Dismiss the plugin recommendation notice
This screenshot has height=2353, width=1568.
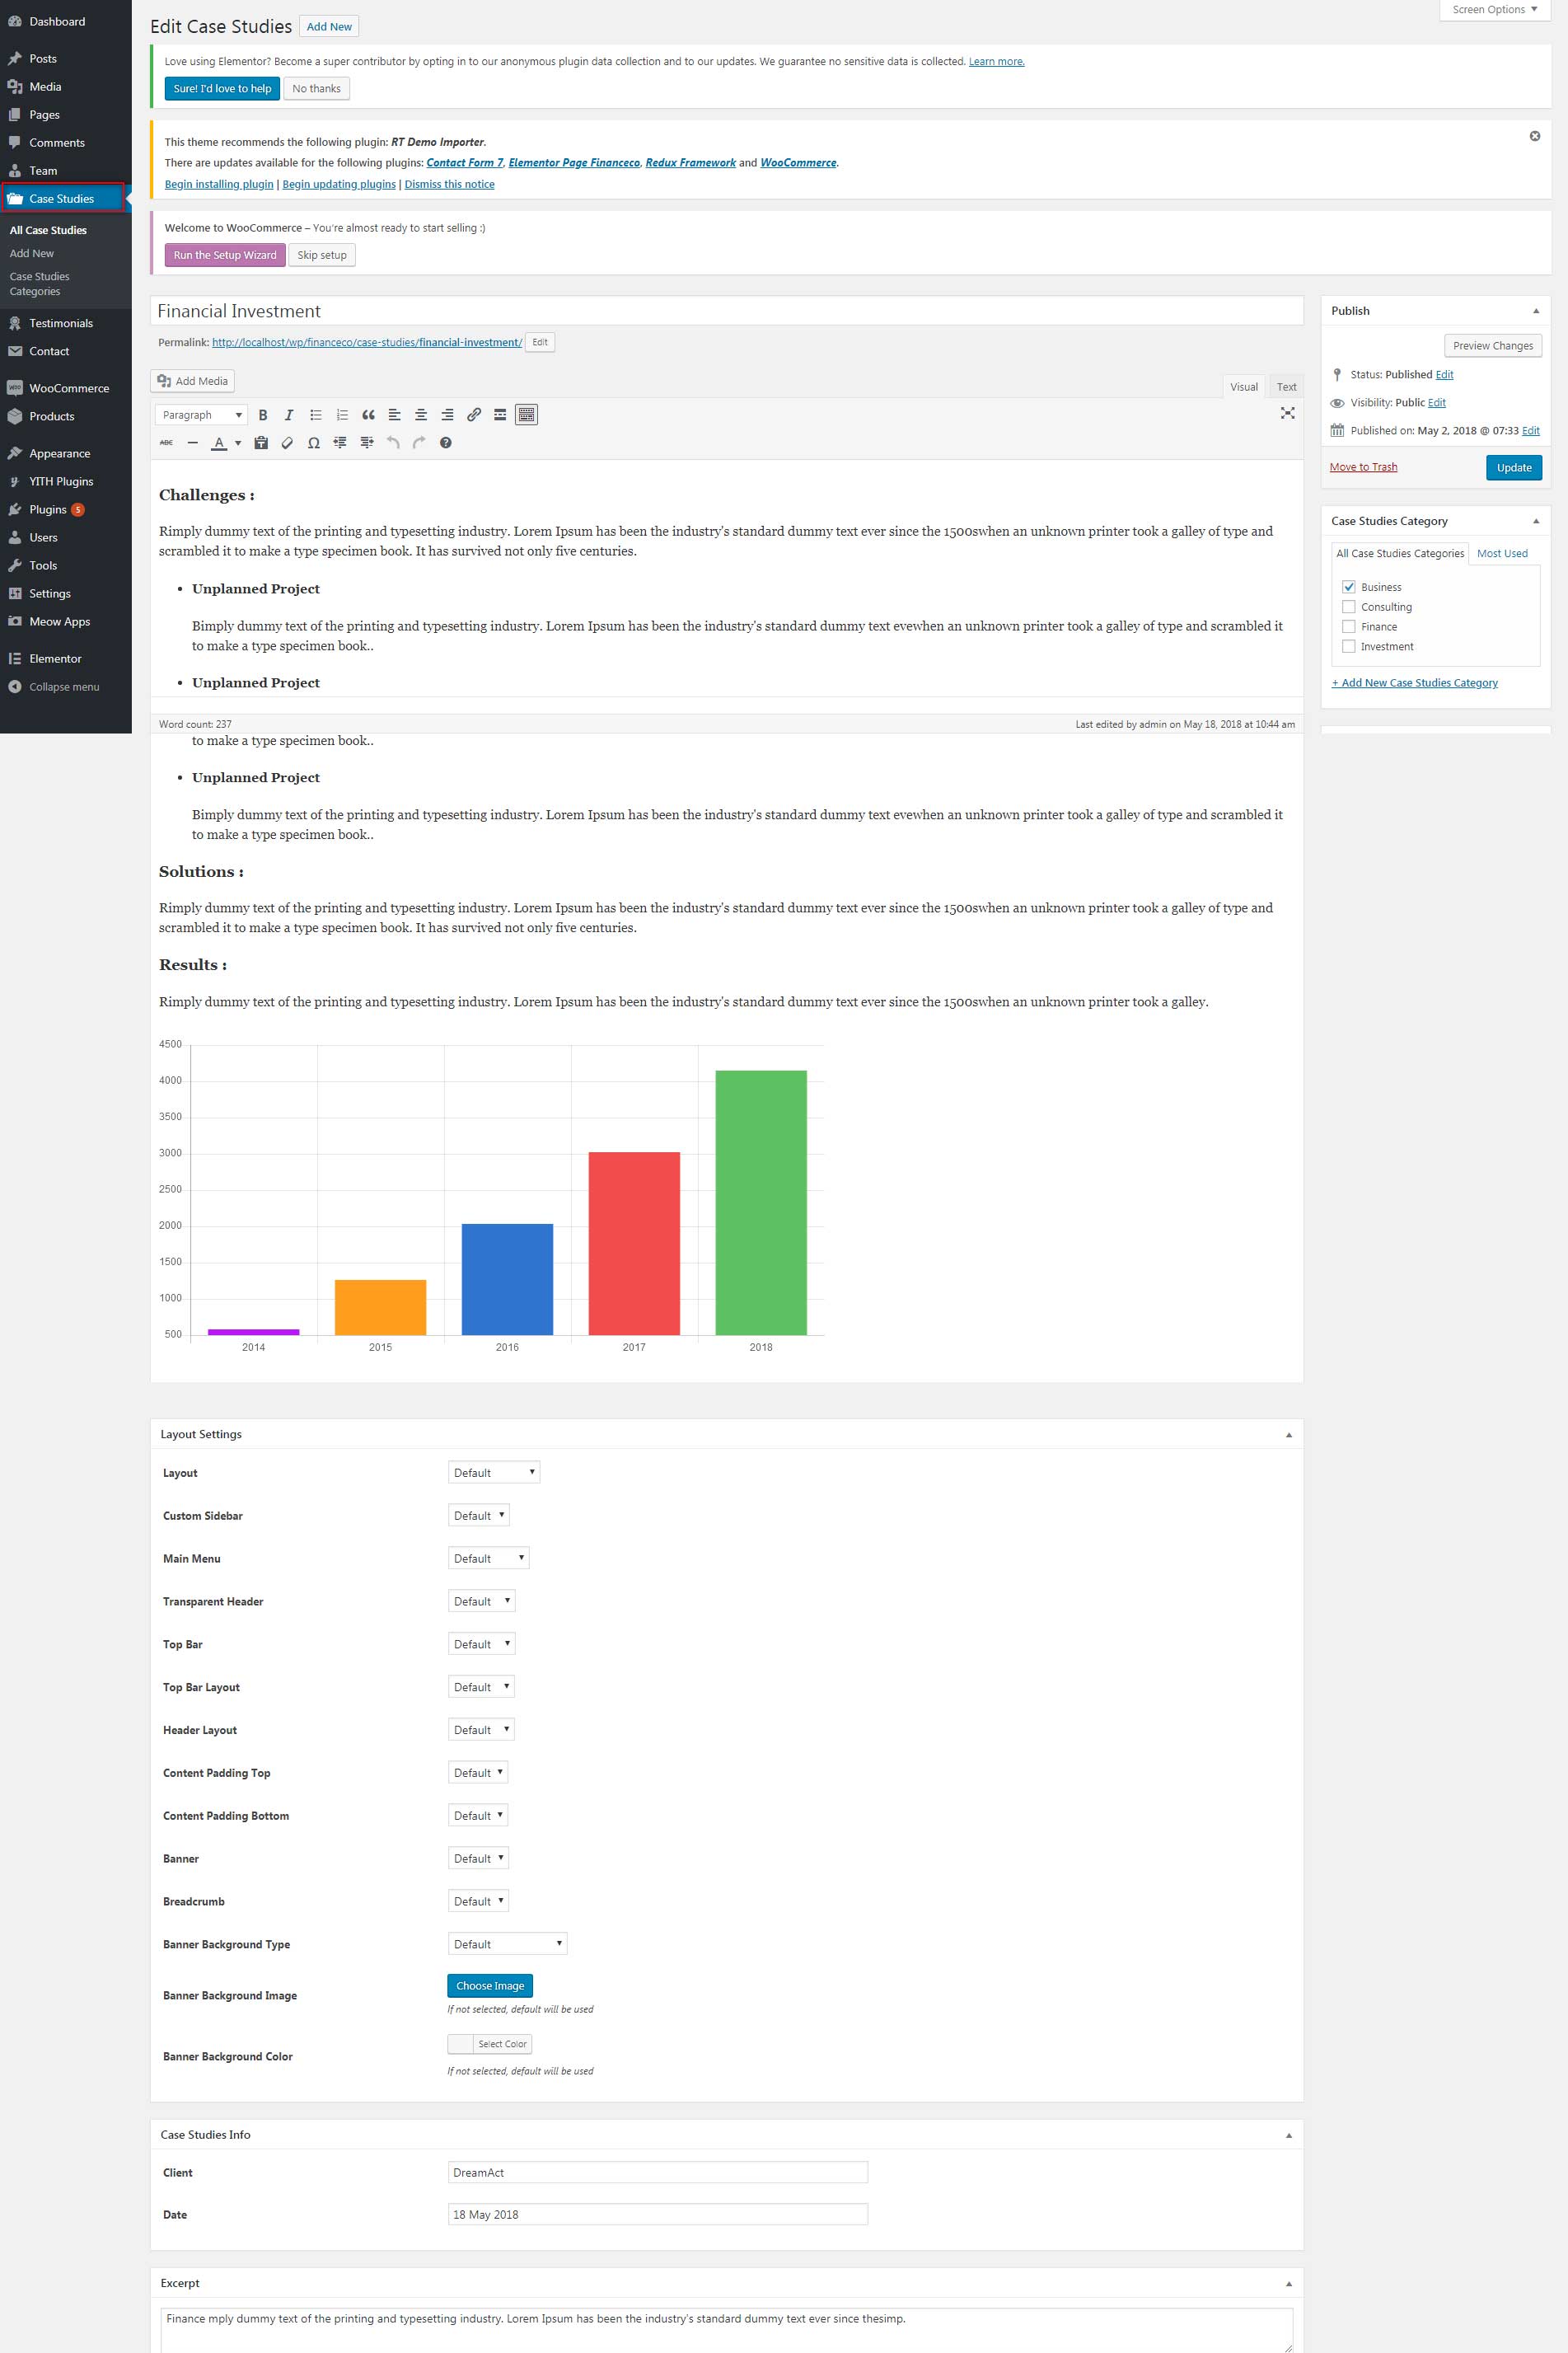(x=1535, y=136)
